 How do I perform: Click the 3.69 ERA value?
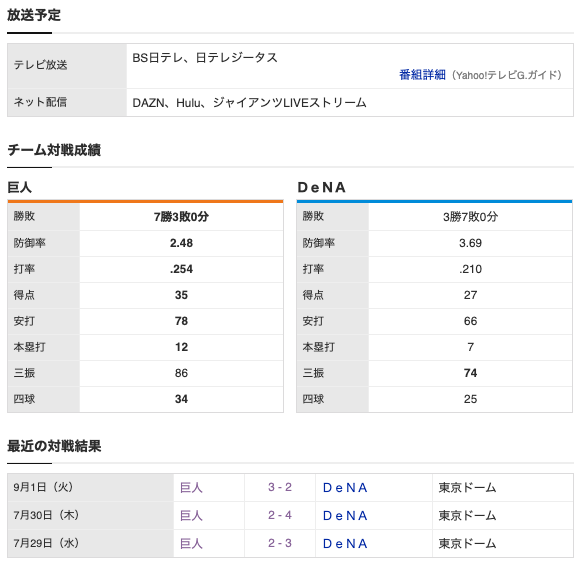(470, 243)
